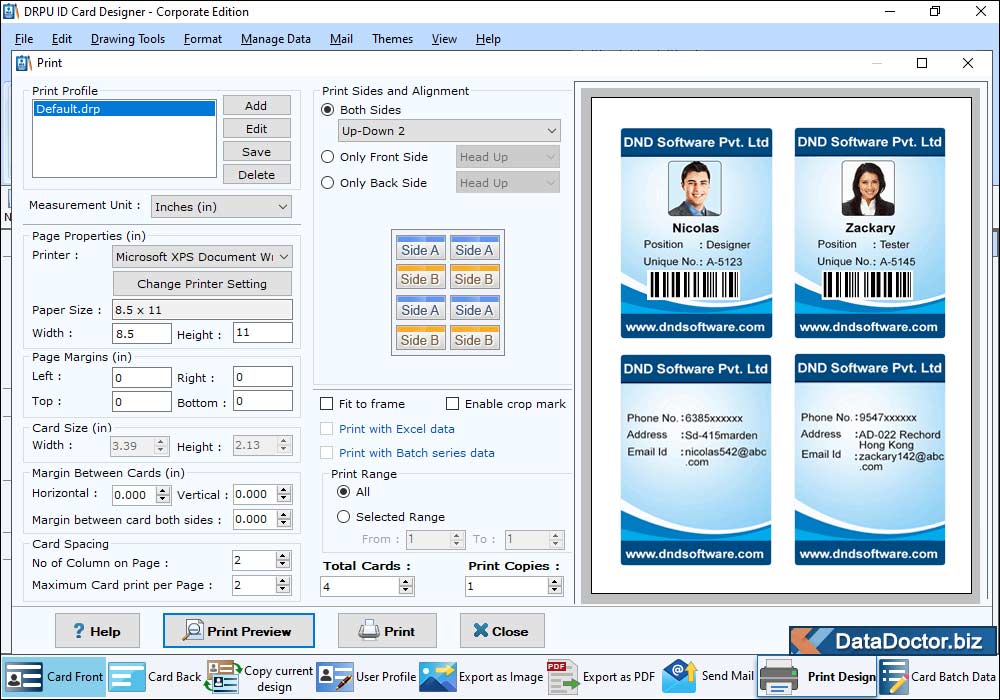Click the Side A top-left layout tile
Image resolution: width=1000 pixels, height=700 pixels.
[420, 247]
